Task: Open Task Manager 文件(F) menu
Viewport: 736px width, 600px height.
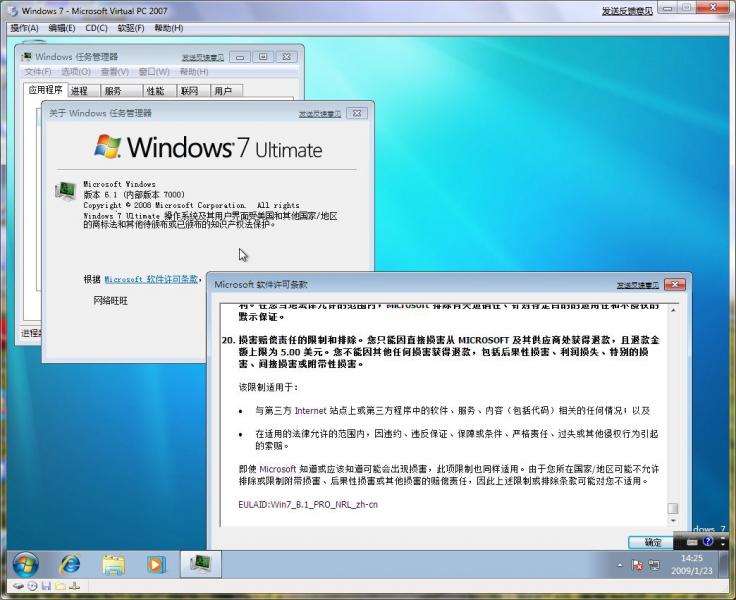Action: click(x=38, y=72)
